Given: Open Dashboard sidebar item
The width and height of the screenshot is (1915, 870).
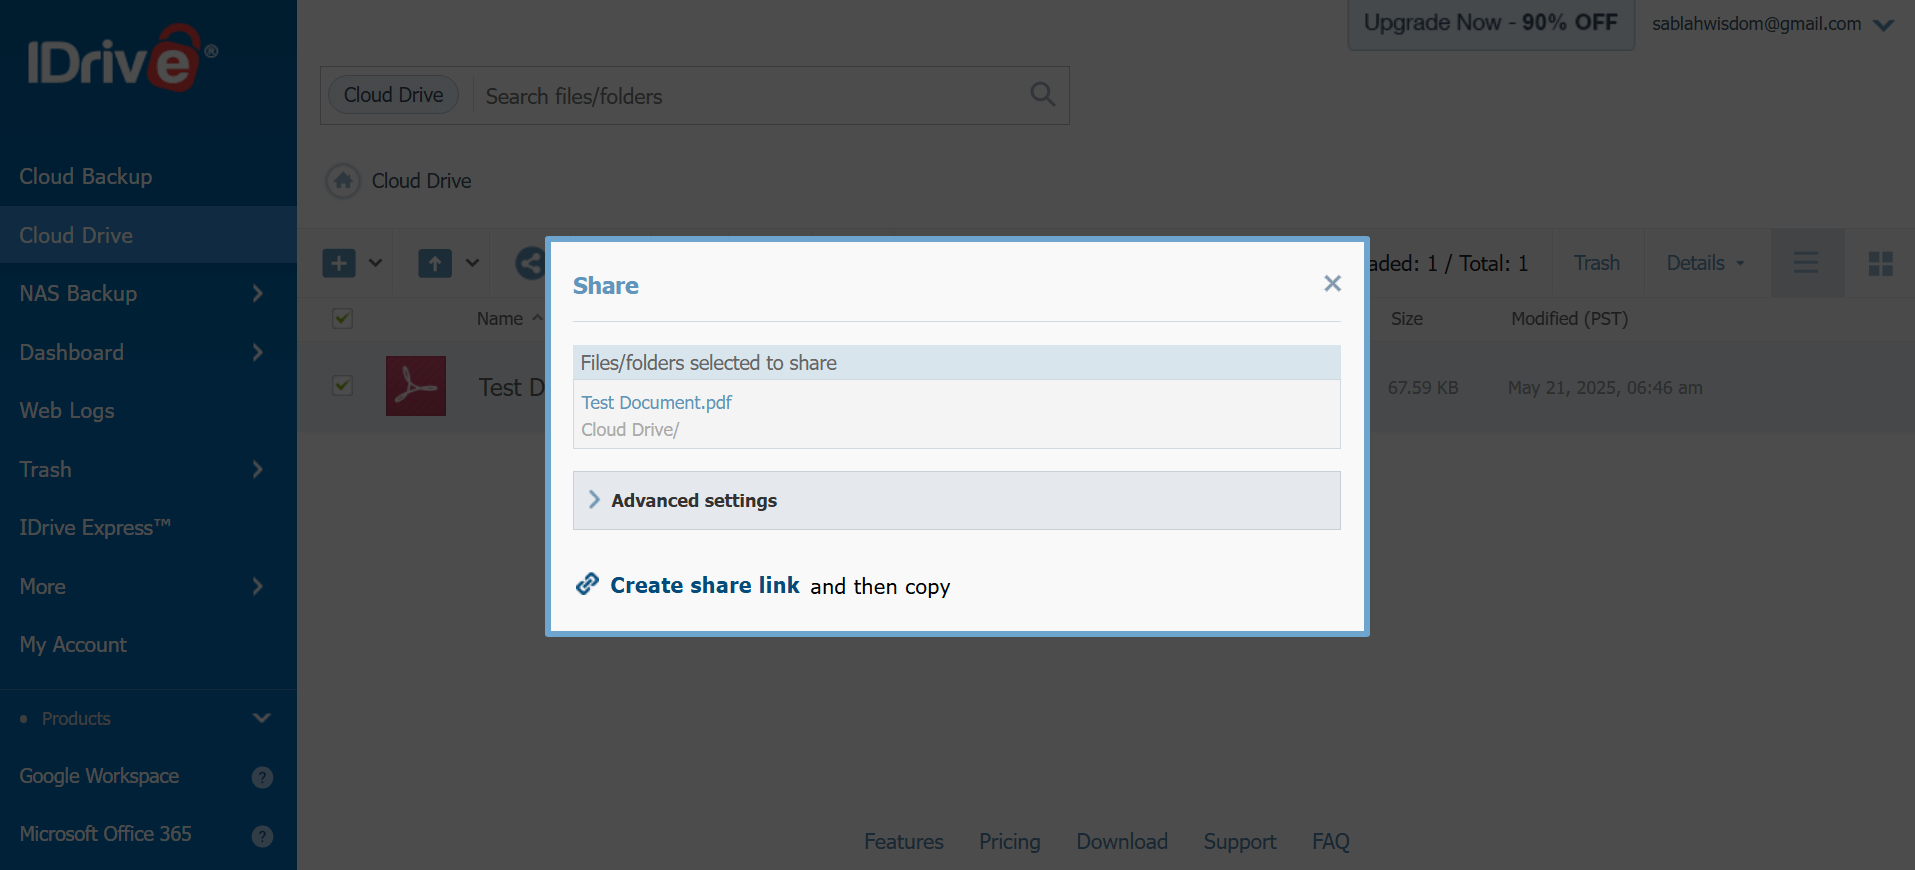Looking at the screenshot, I should pos(72,352).
